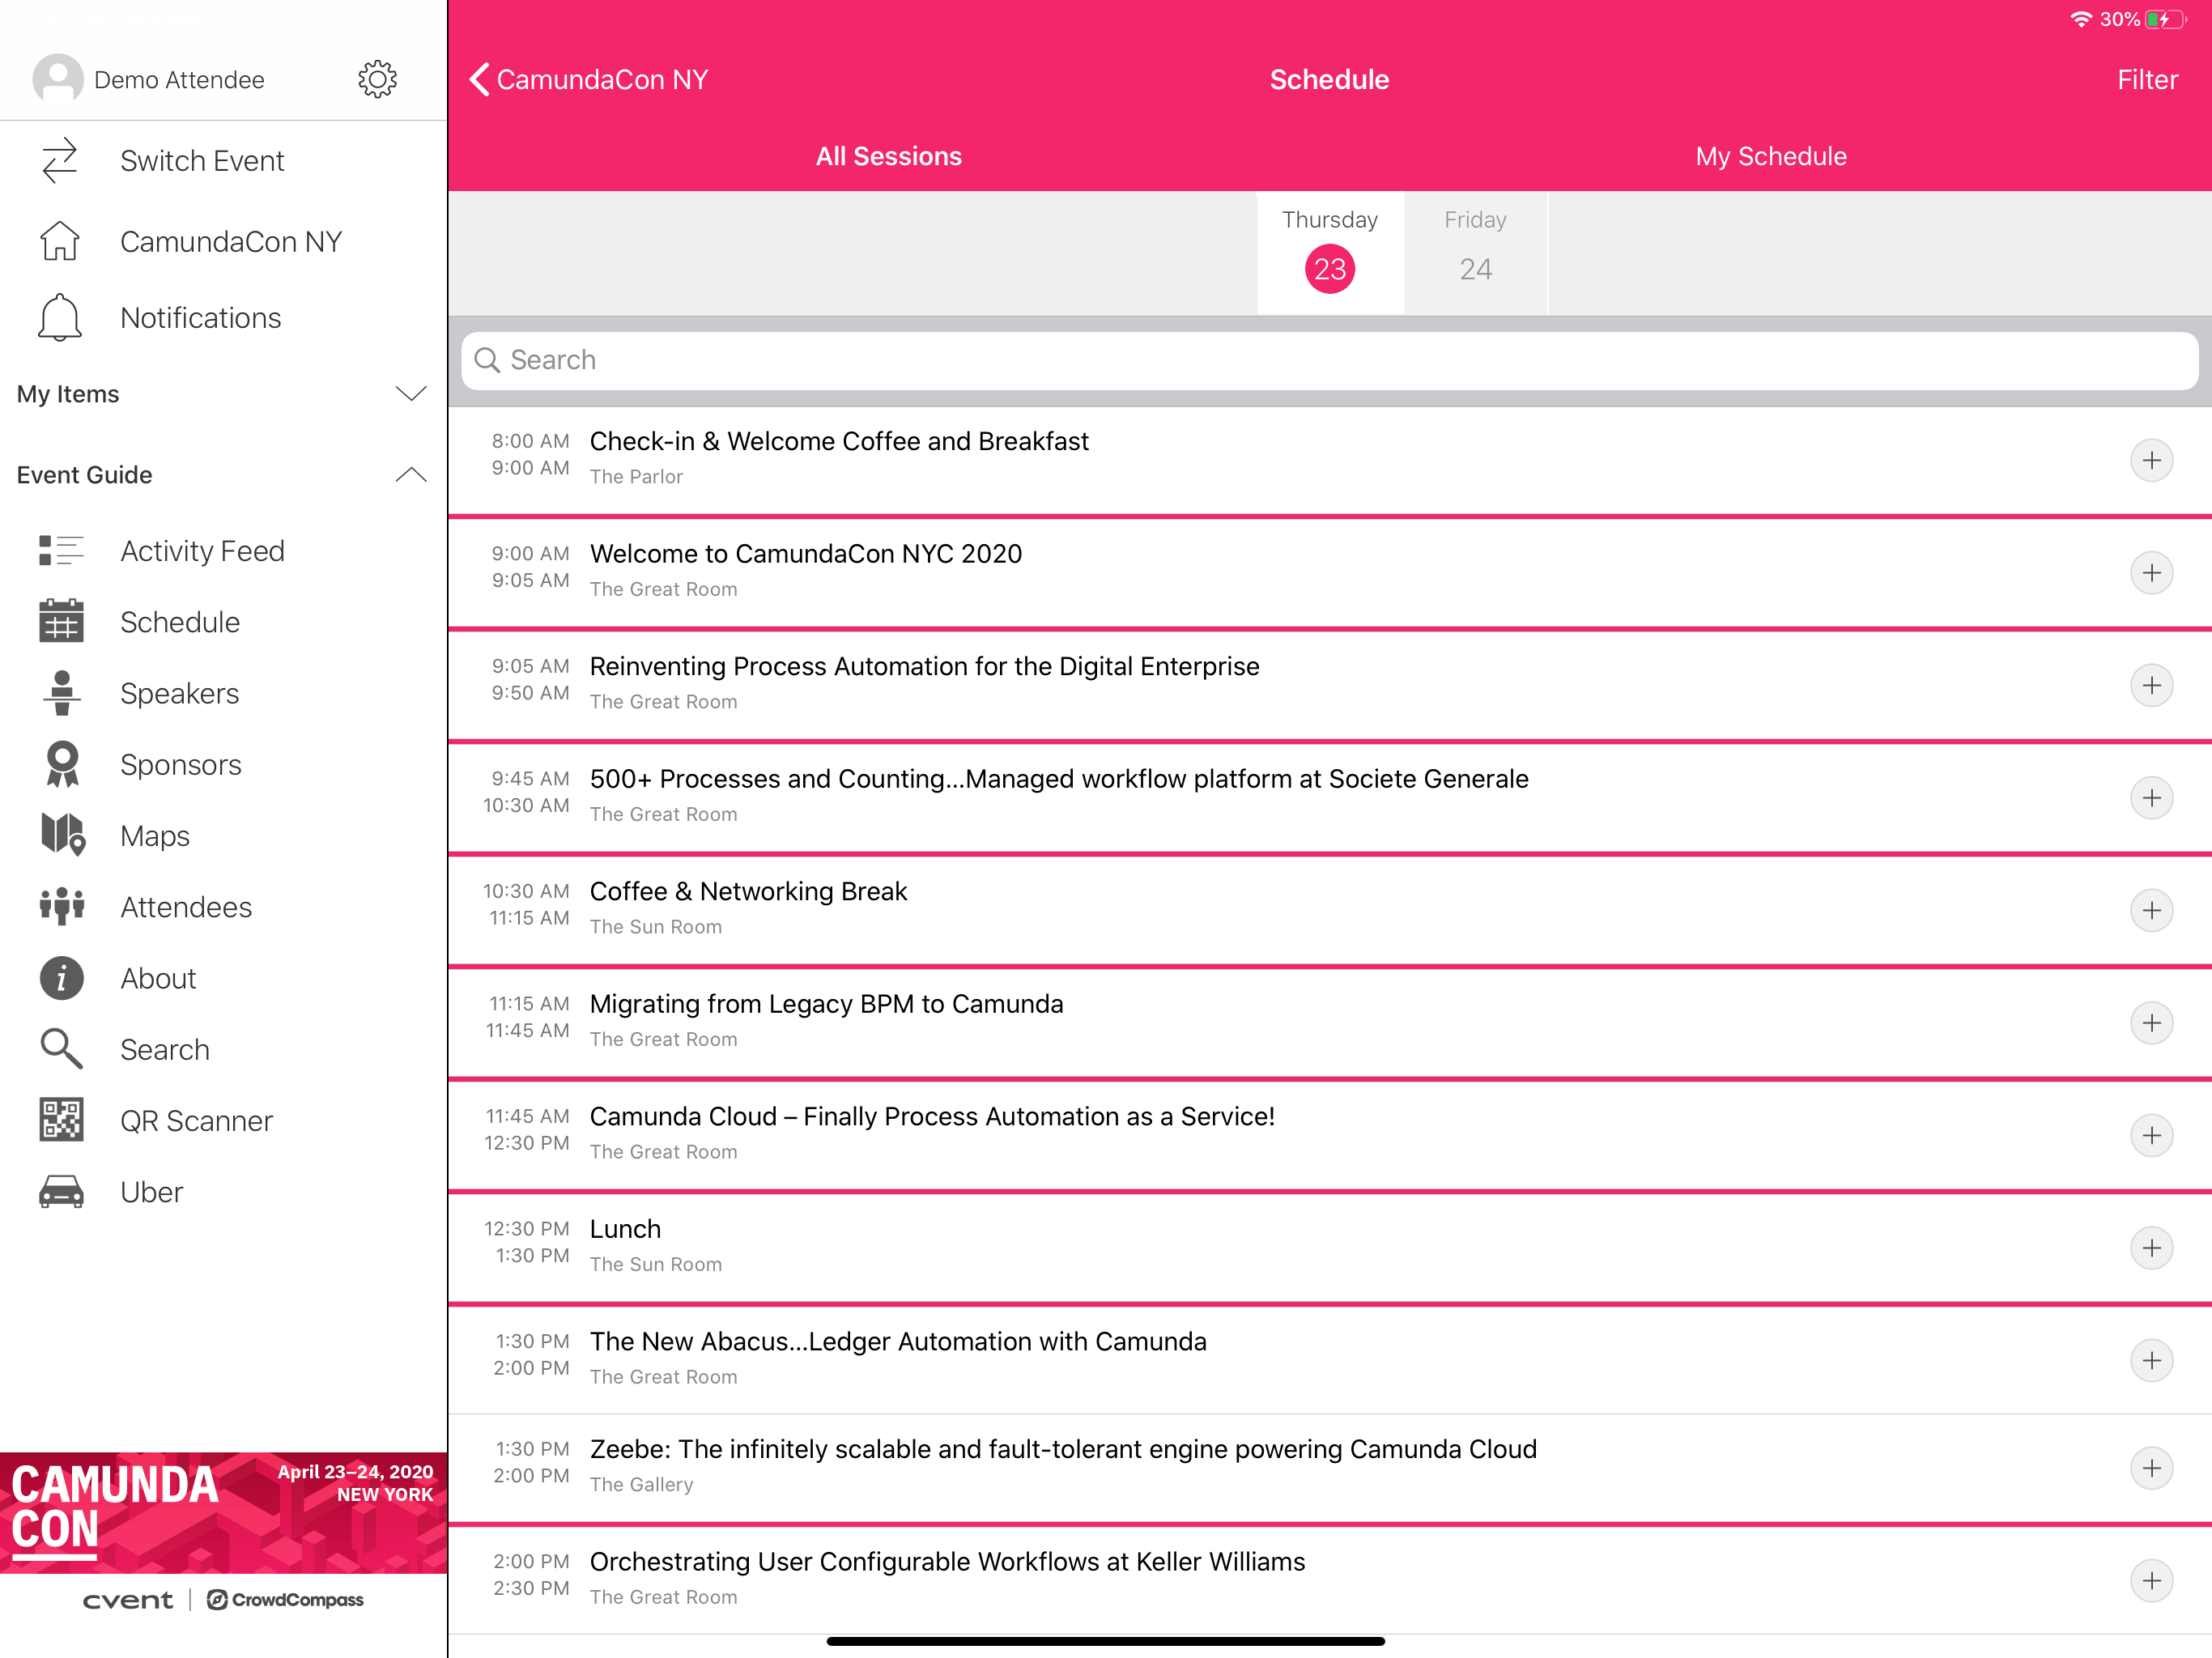Open Sponsors from the Event Guide
Viewport: 2212px width, 1658px height.
coord(180,764)
